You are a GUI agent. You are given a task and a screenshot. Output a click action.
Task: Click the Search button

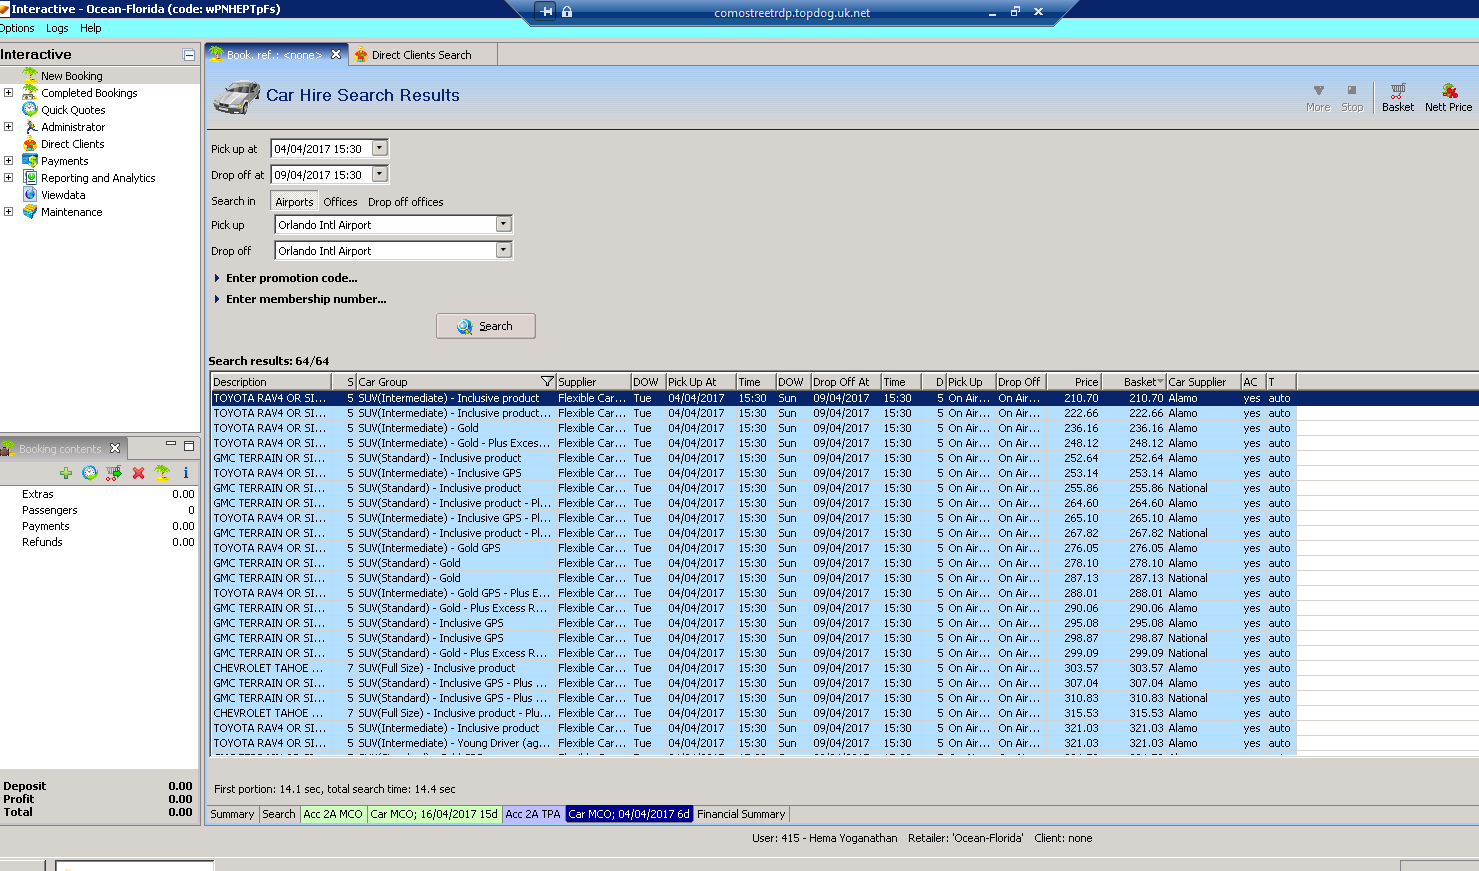coord(486,326)
